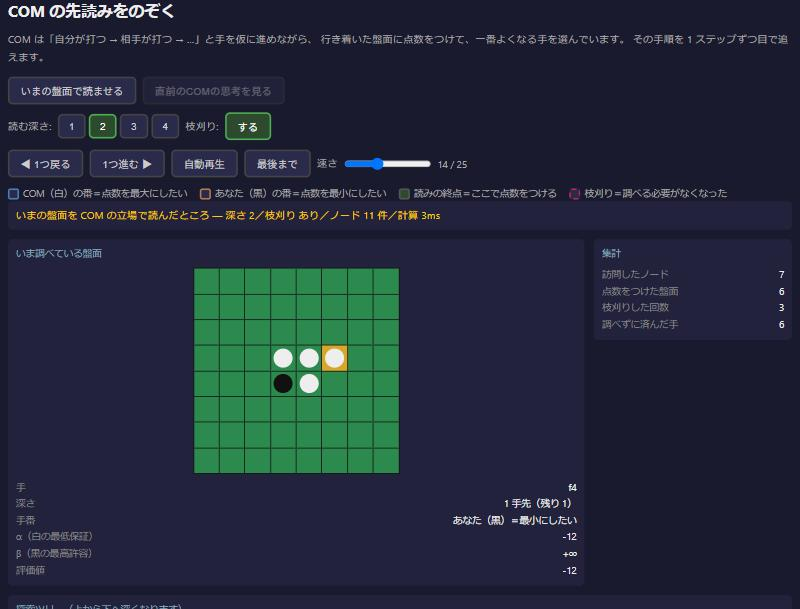This screenshot has height=609, width=800.
Task: Click the depth value 1 手先（残り 1）
Action: (540, 504)
